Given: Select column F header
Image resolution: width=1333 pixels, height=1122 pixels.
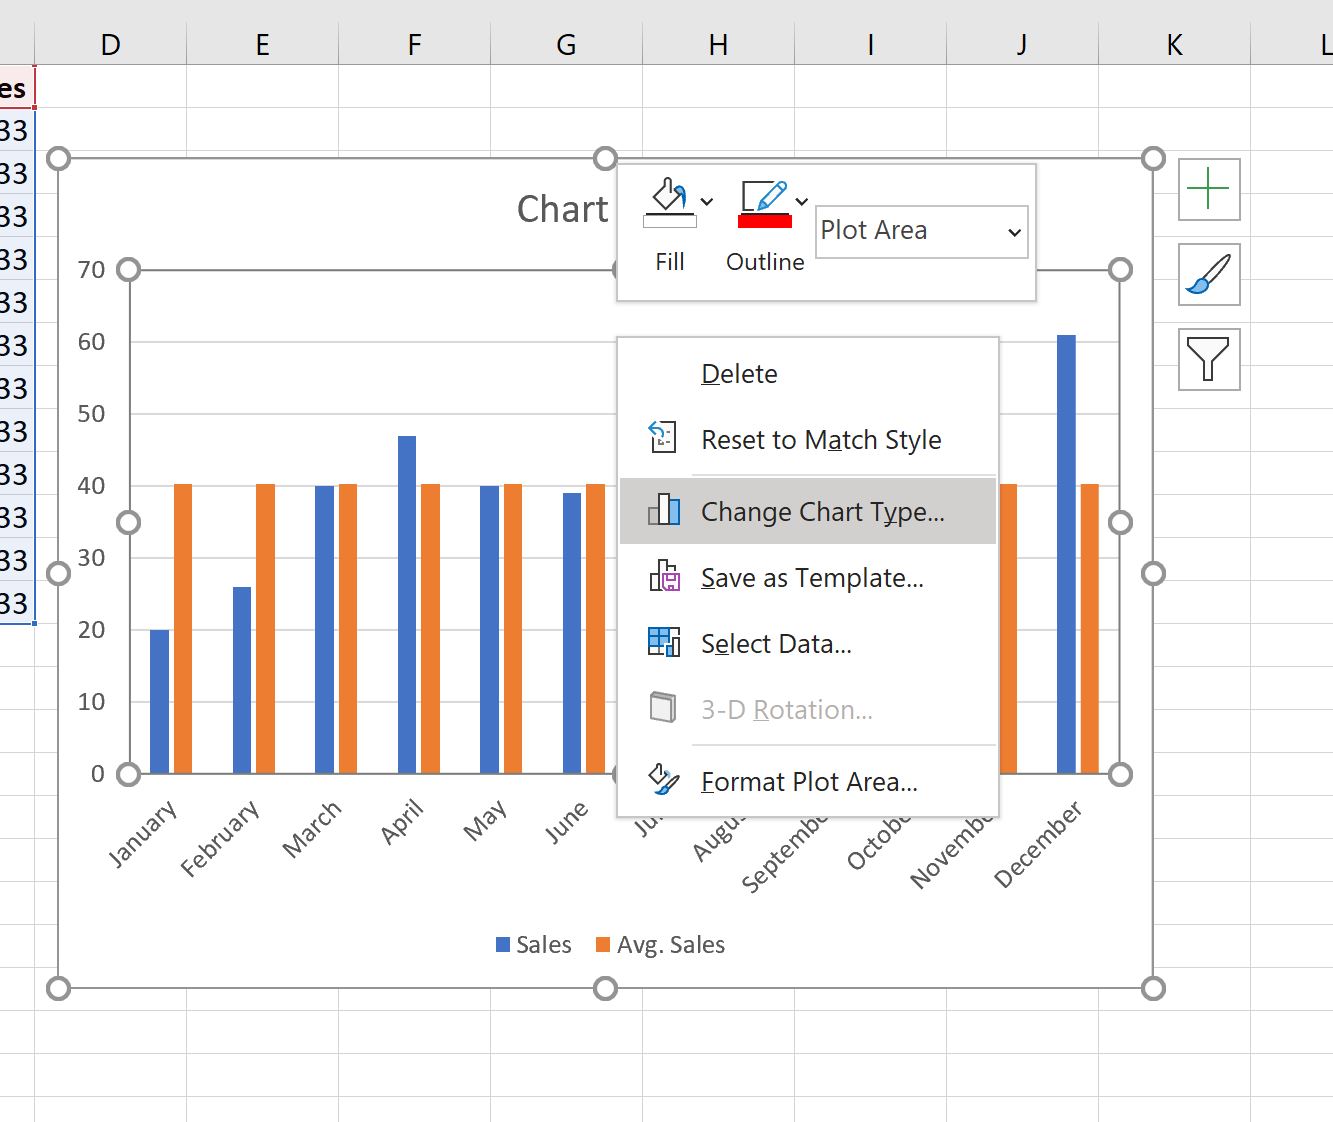Looking at the screenshot, I should [x=414, y=45].
